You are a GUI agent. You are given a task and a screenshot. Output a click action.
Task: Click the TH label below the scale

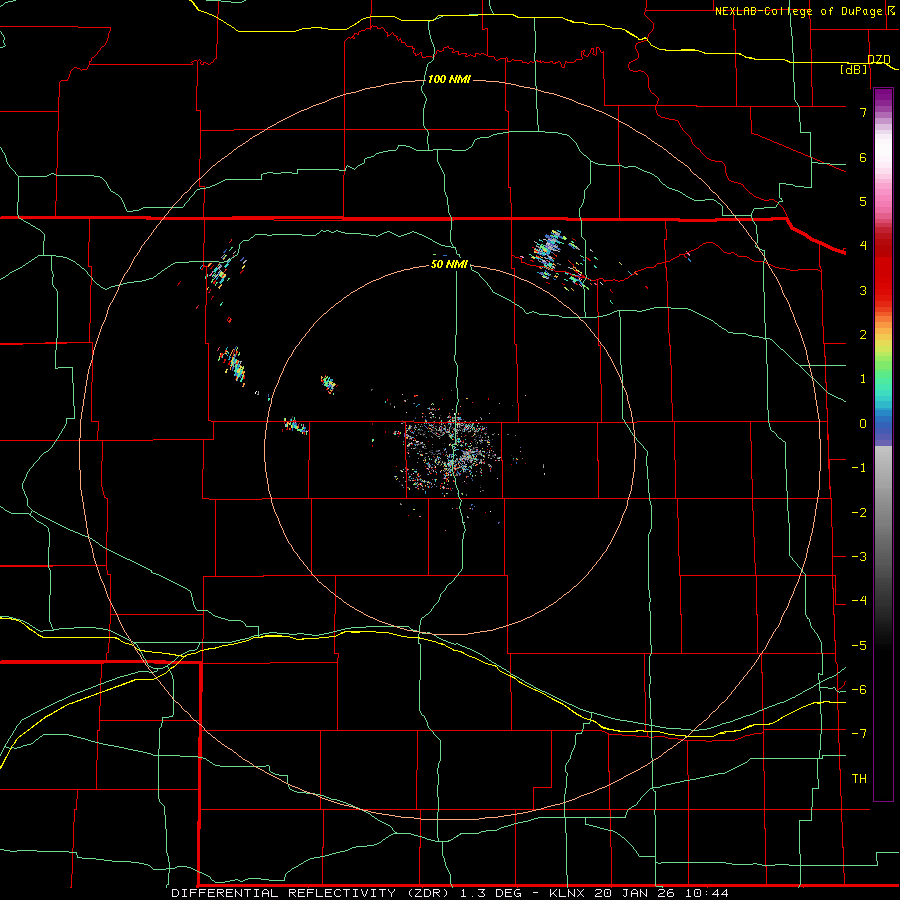point(859,779)
